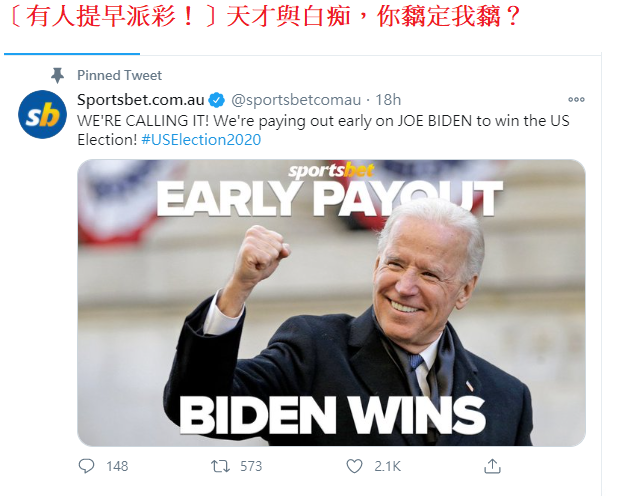
Task: Like the tweet with heart icon
Action: pyautogui.click(x=355, y=466)
